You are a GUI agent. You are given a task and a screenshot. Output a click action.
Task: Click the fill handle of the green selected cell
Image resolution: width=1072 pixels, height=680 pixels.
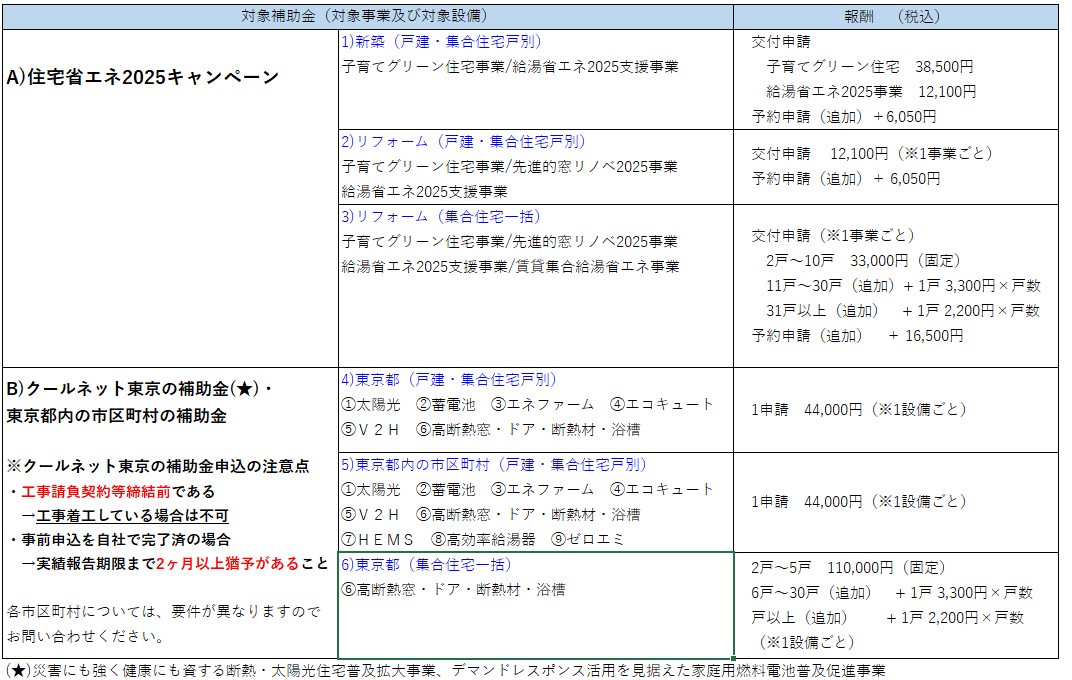click(734, 658)
